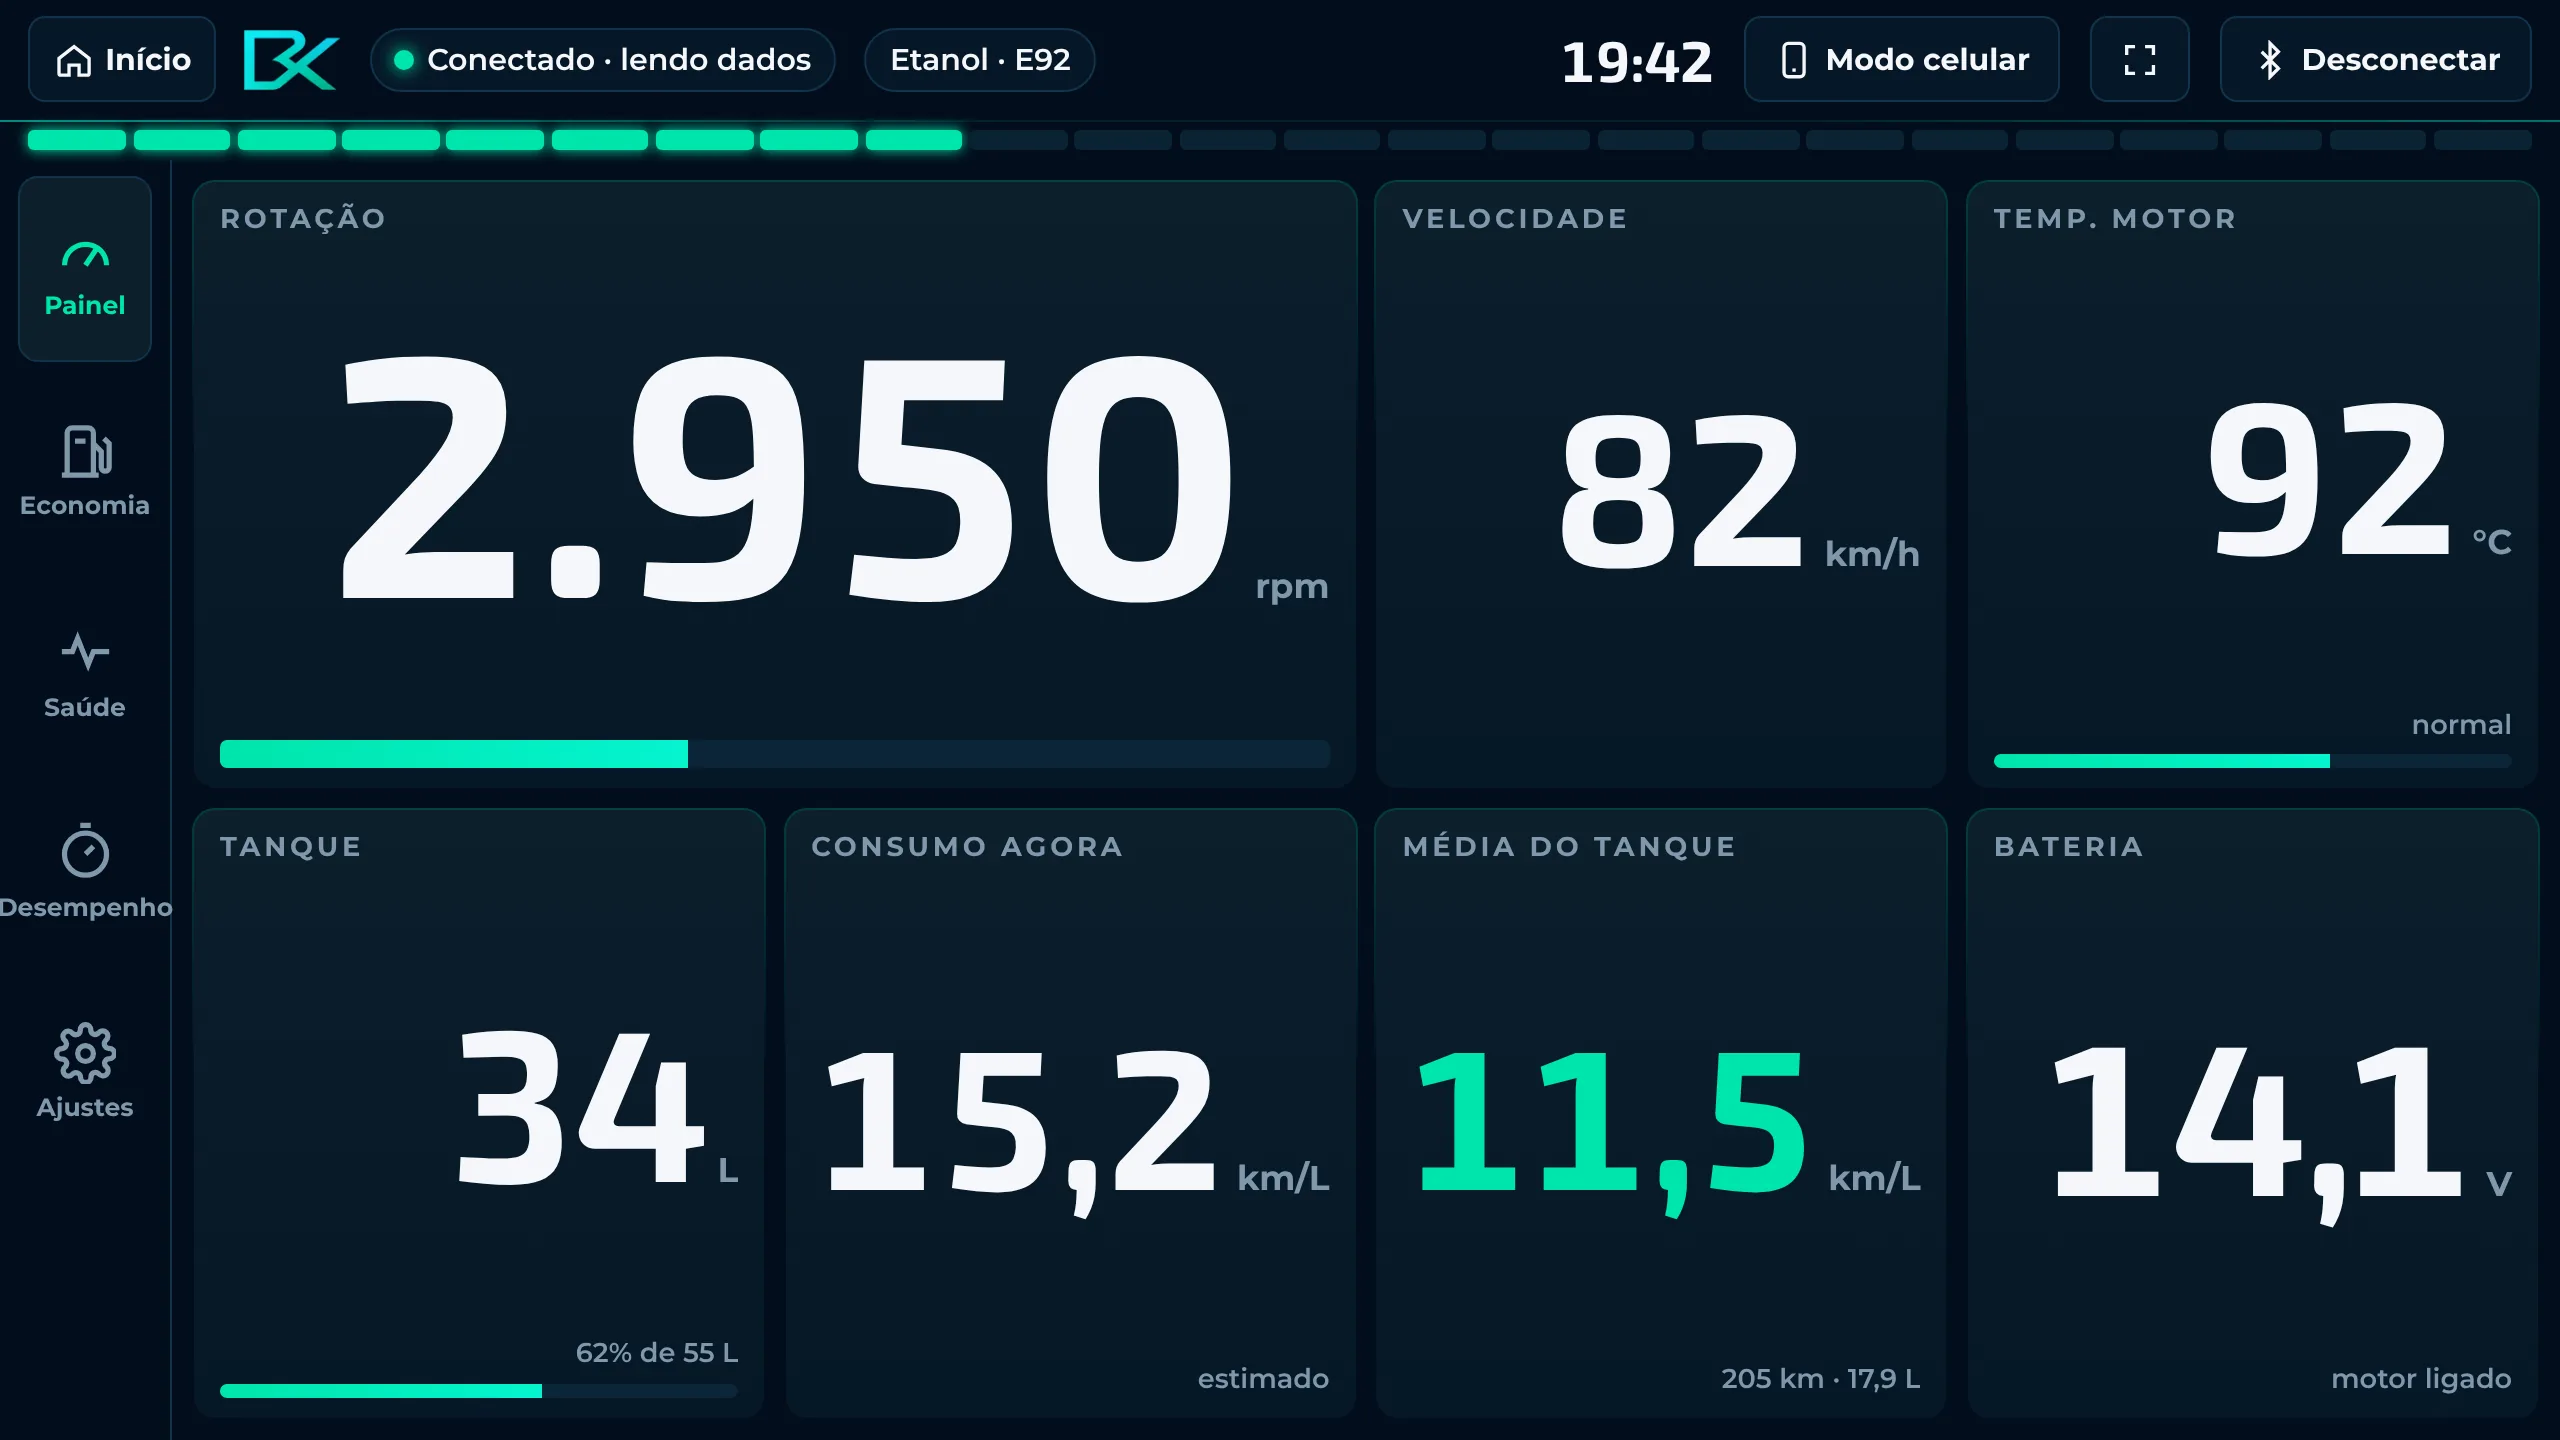Switch to the Saúde health section
Viewport: 2560px width, 1440px height.
[x=85, y=674]
